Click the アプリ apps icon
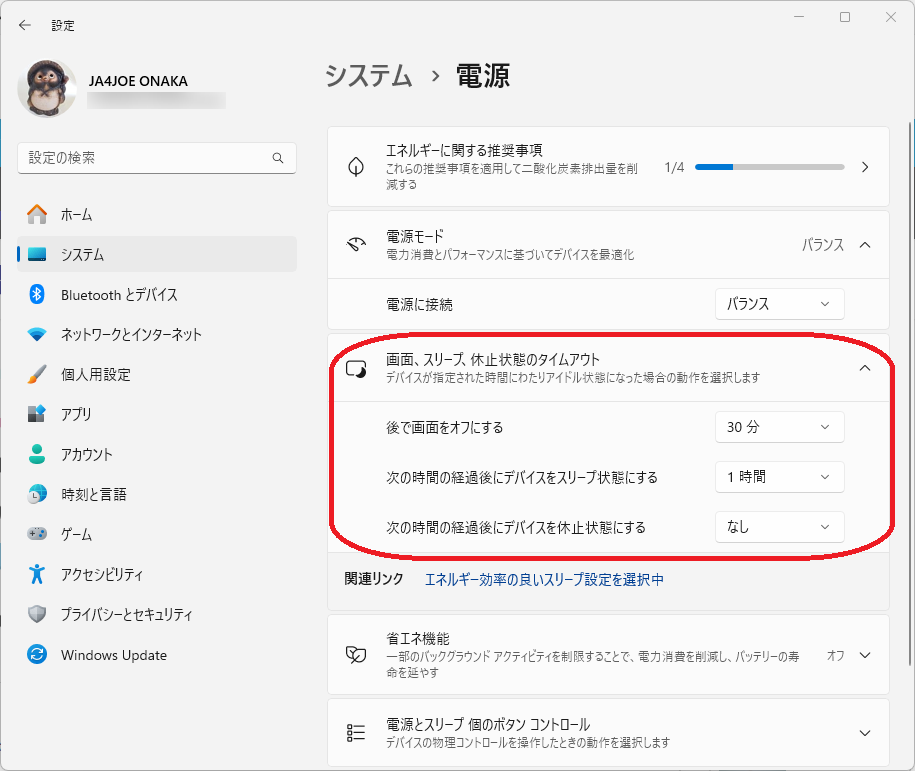Viewport: 915px width, 771px height. (37, 414)
